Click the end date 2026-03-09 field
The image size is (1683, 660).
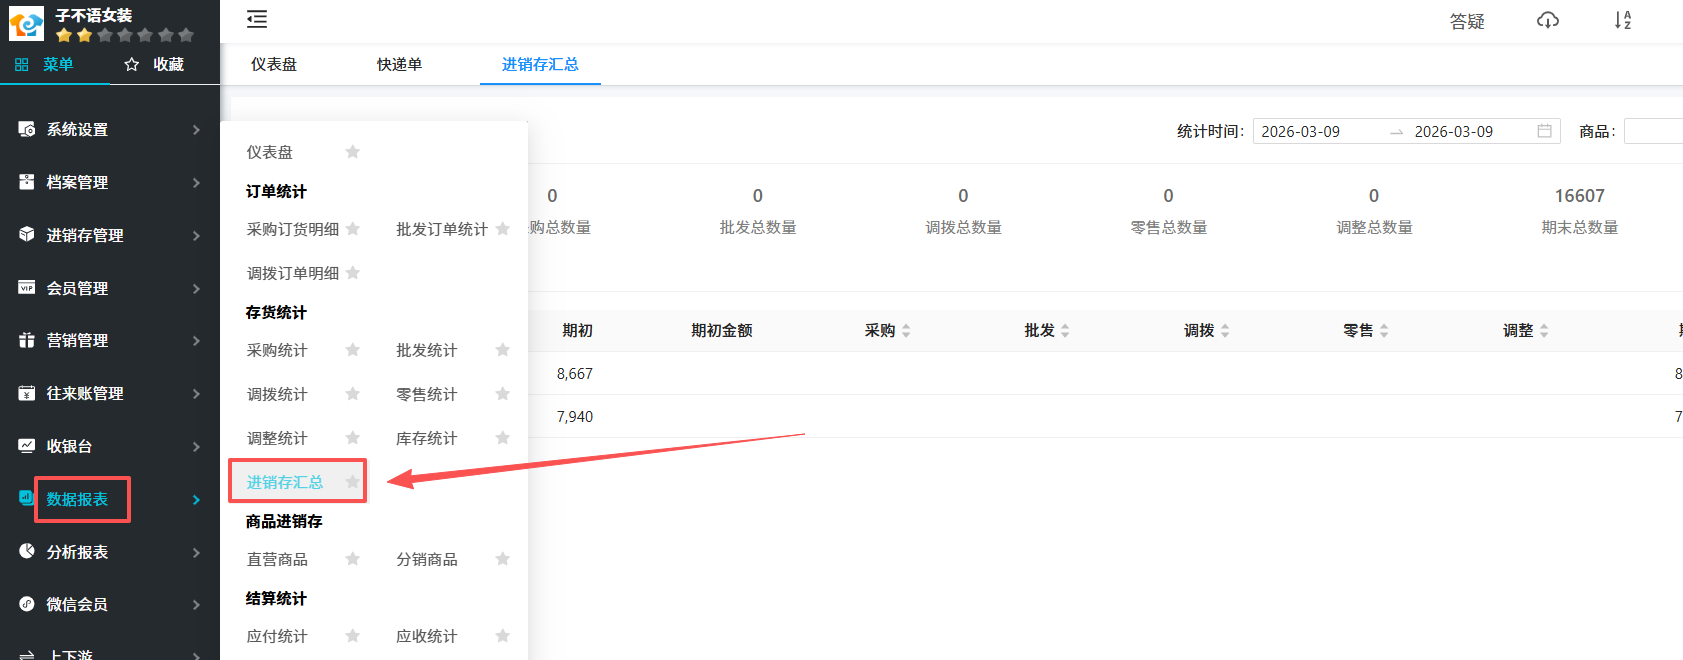tap(1453, 131)
